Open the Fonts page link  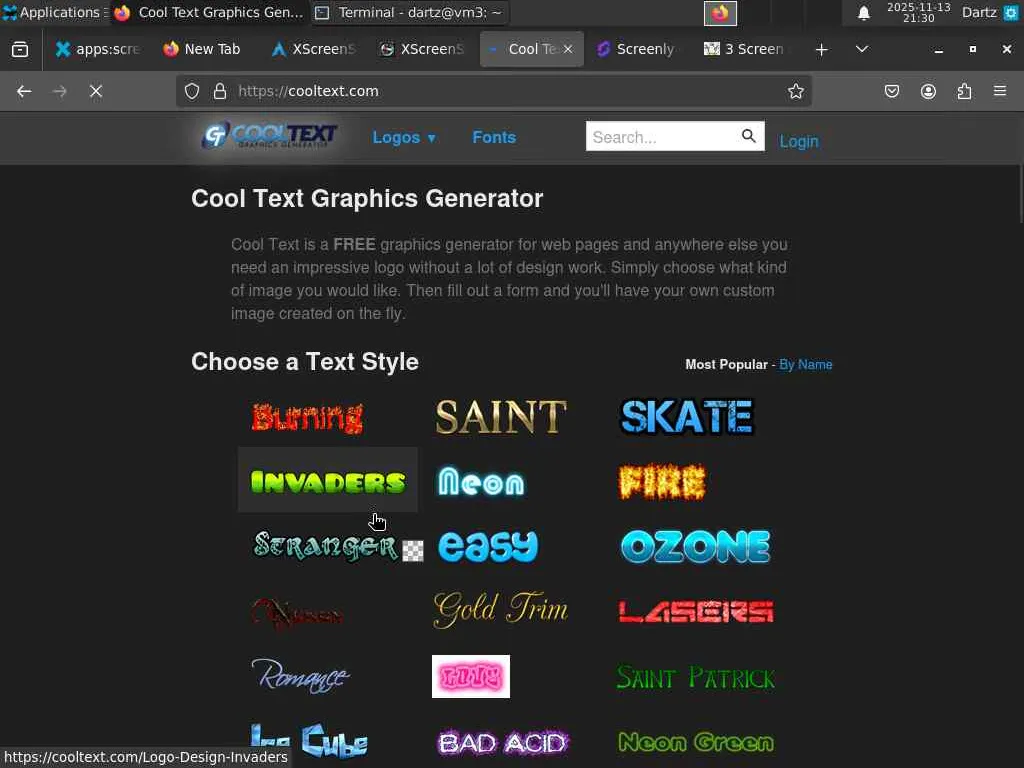coord(494,137)
